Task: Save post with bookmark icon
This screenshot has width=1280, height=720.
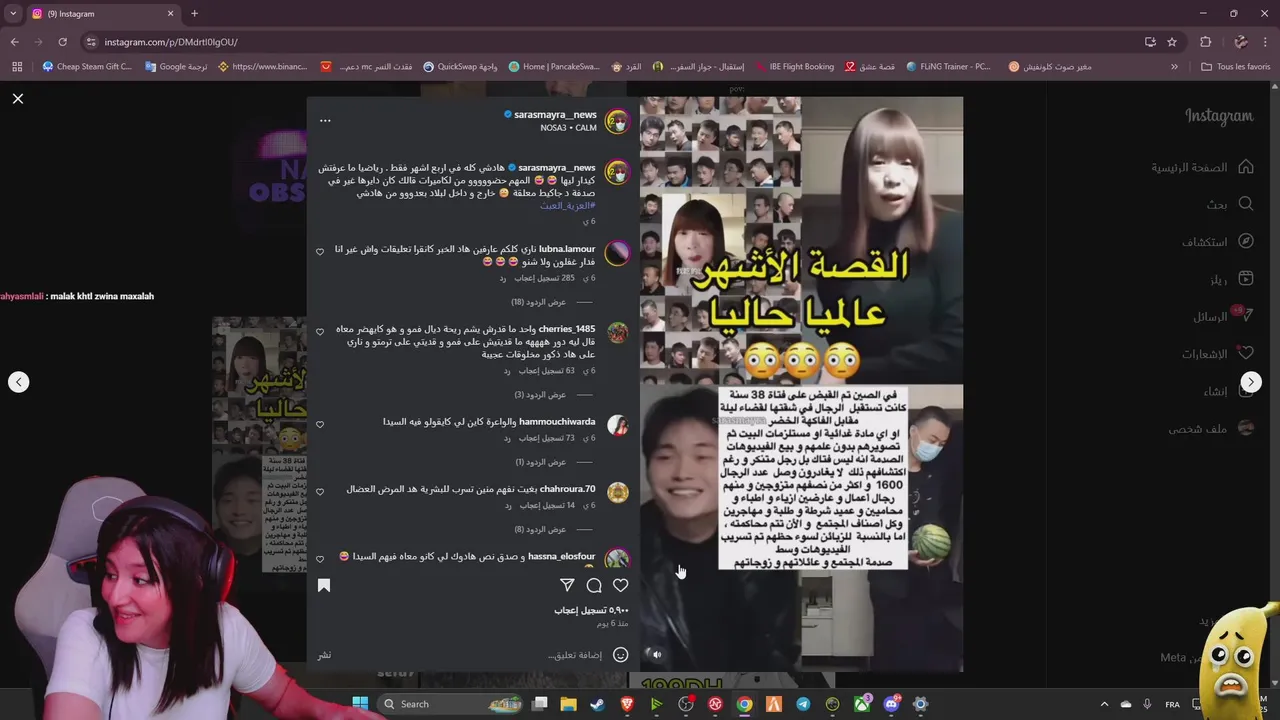Action: [324, 586]
